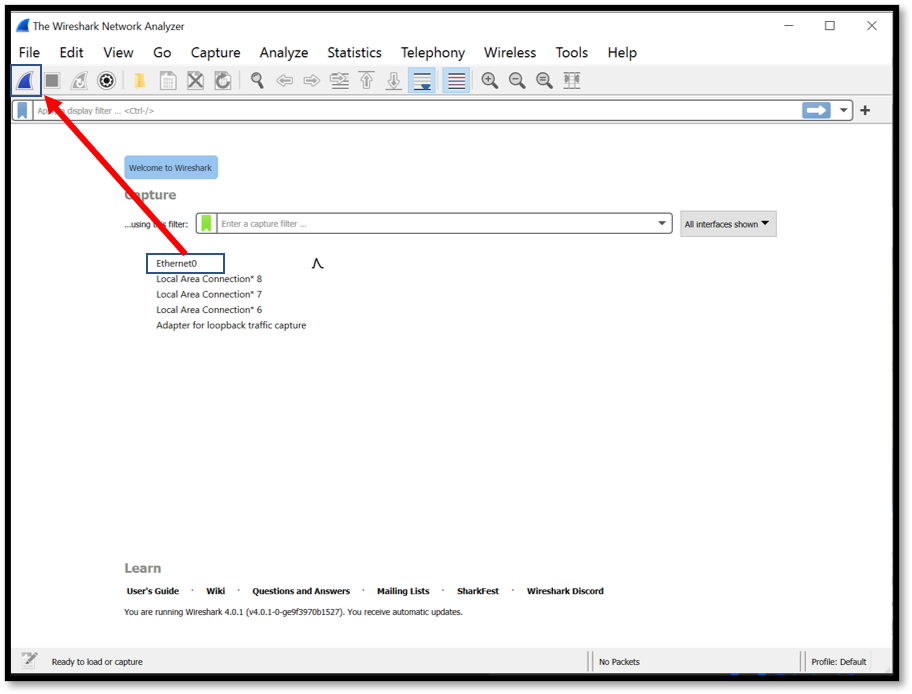The width and height of the screenshot is (912, 694).
Task: Expand the capture filter dropdown arrow
Action: click(662, 224)
